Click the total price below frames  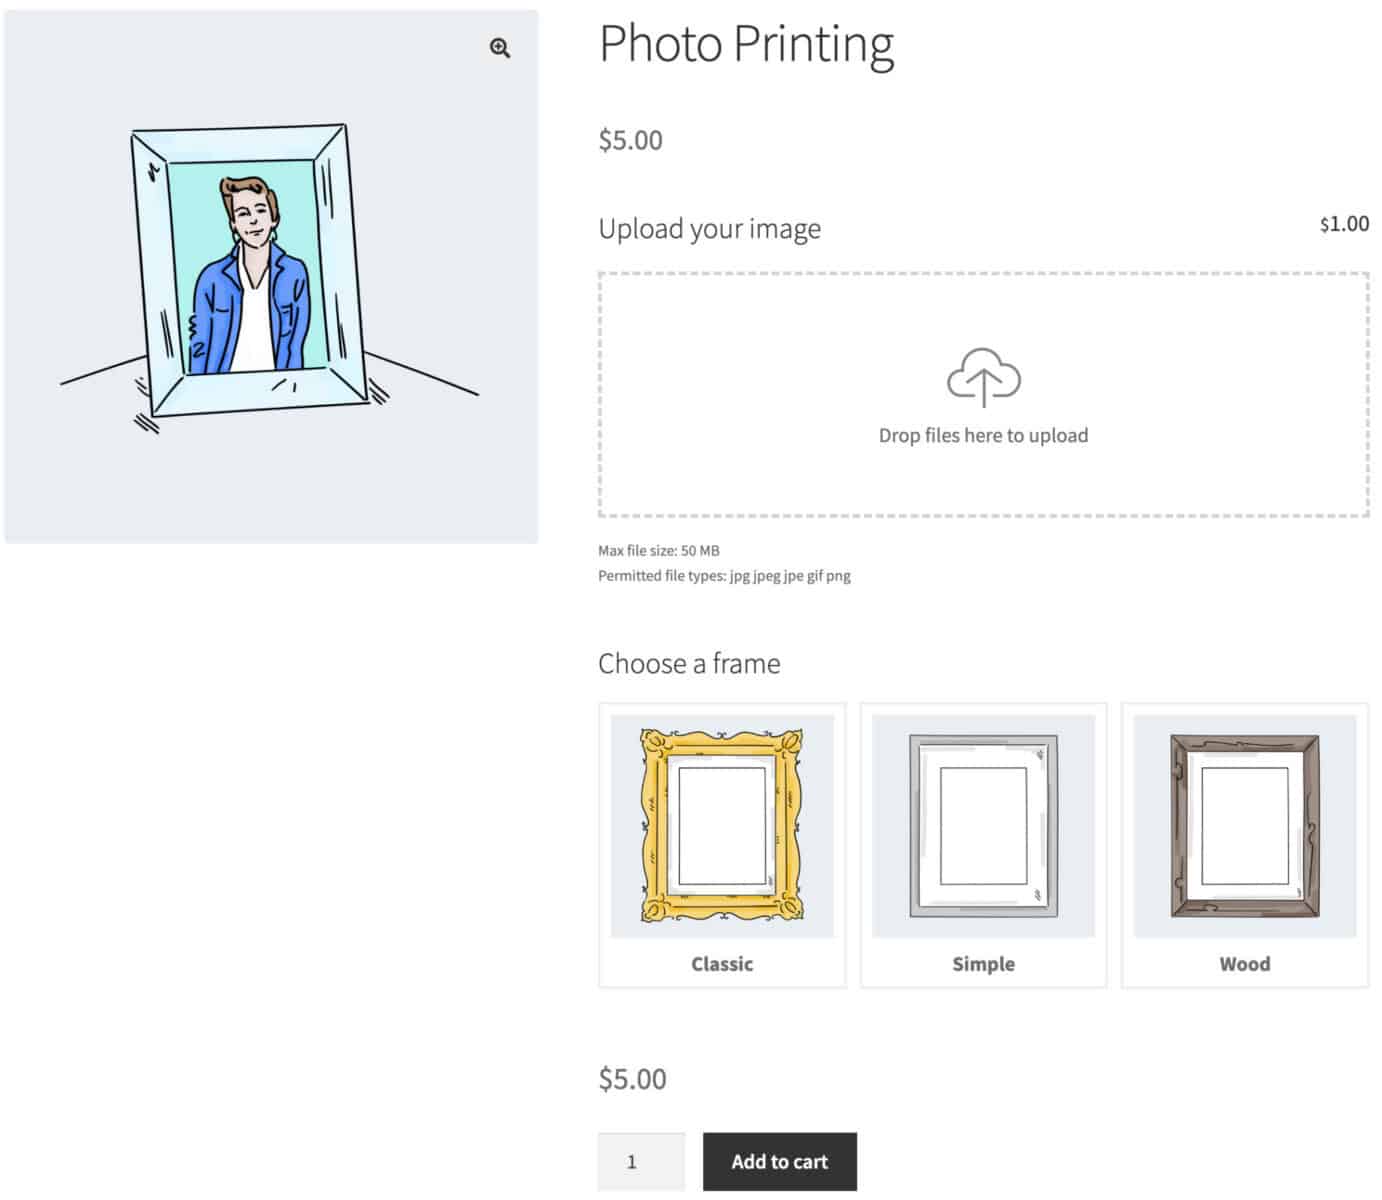(630, 1079)
